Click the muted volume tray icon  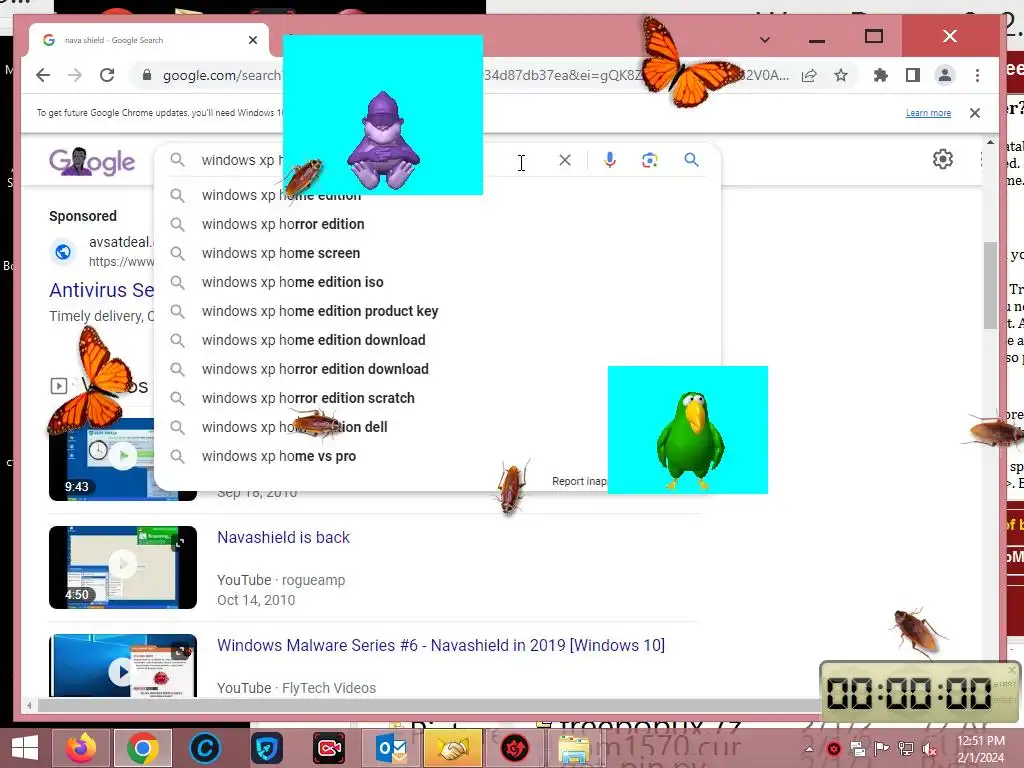coord(929,749)
